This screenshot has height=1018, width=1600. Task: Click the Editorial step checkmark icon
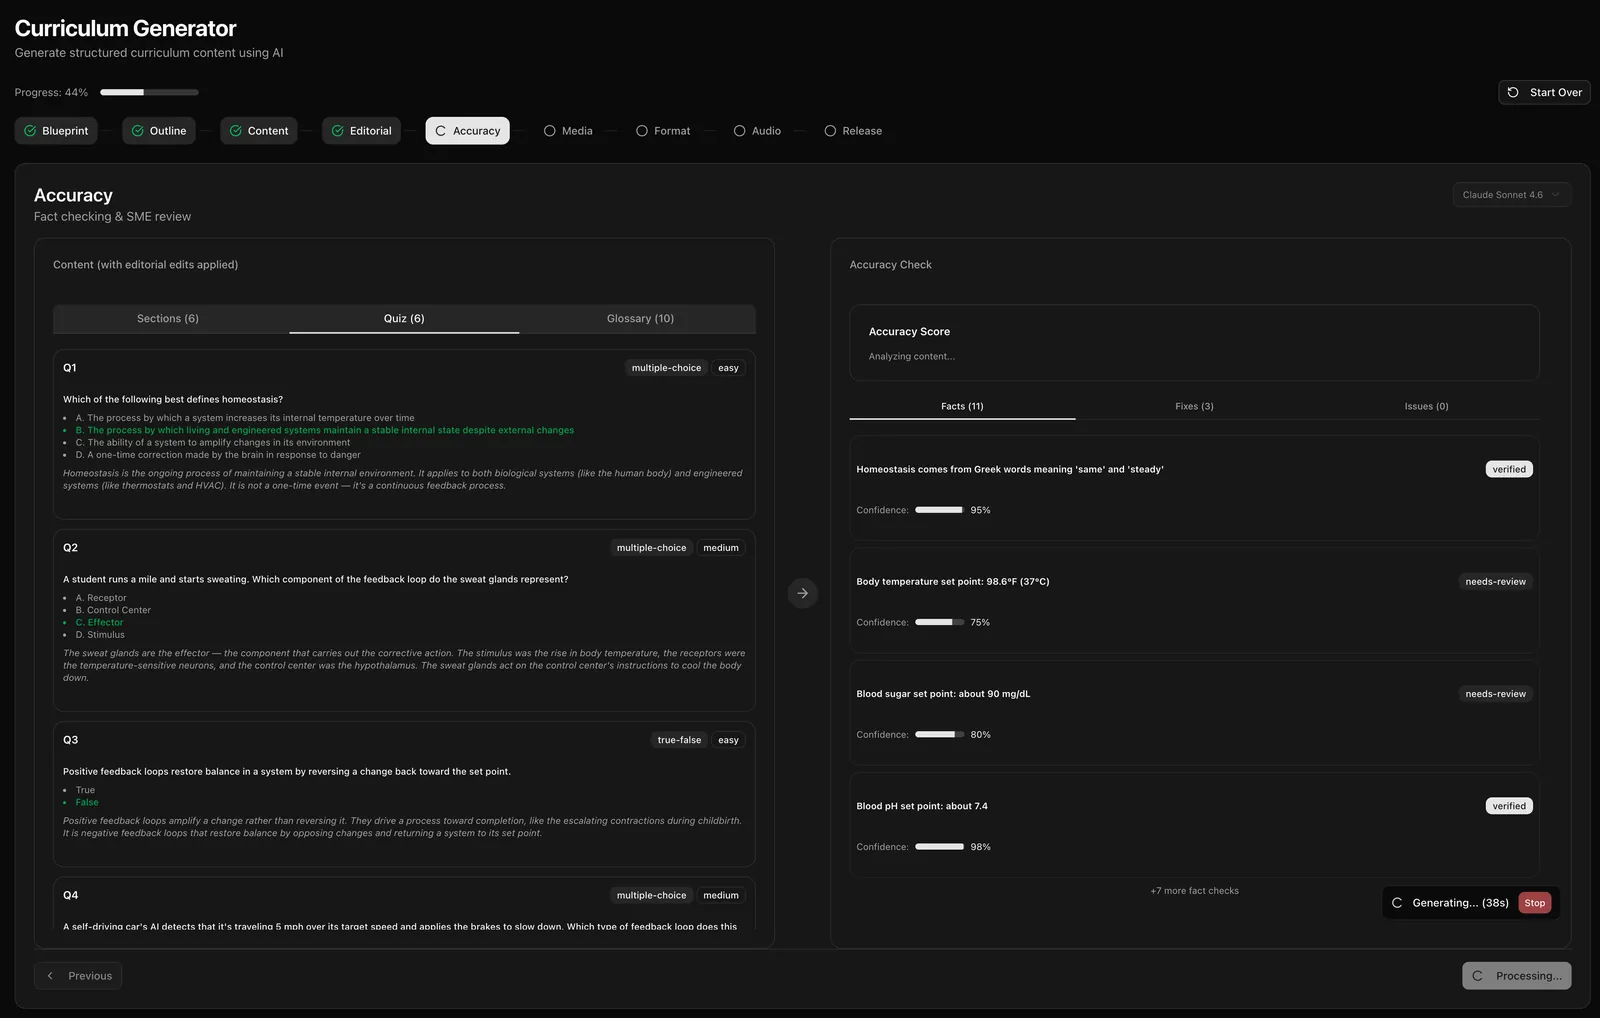(338, 131)
